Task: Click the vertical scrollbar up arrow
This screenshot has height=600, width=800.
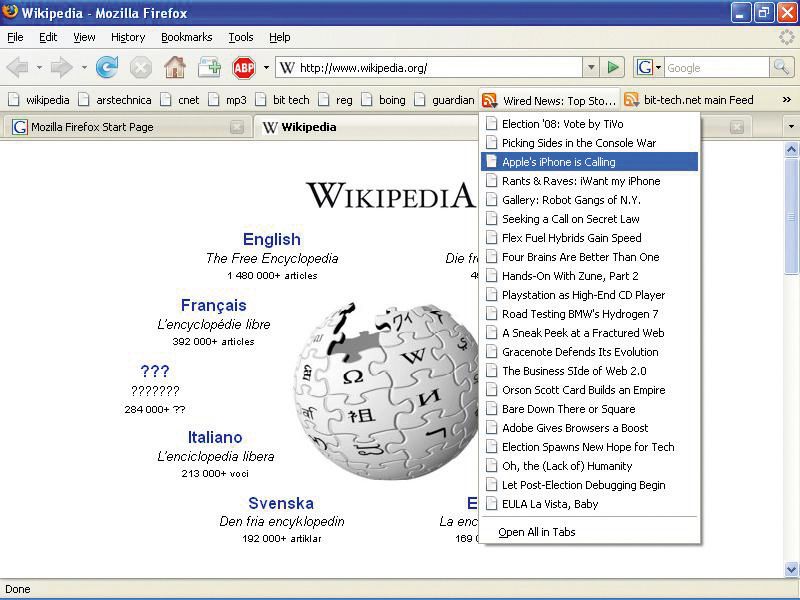Action: click(791, 149)
